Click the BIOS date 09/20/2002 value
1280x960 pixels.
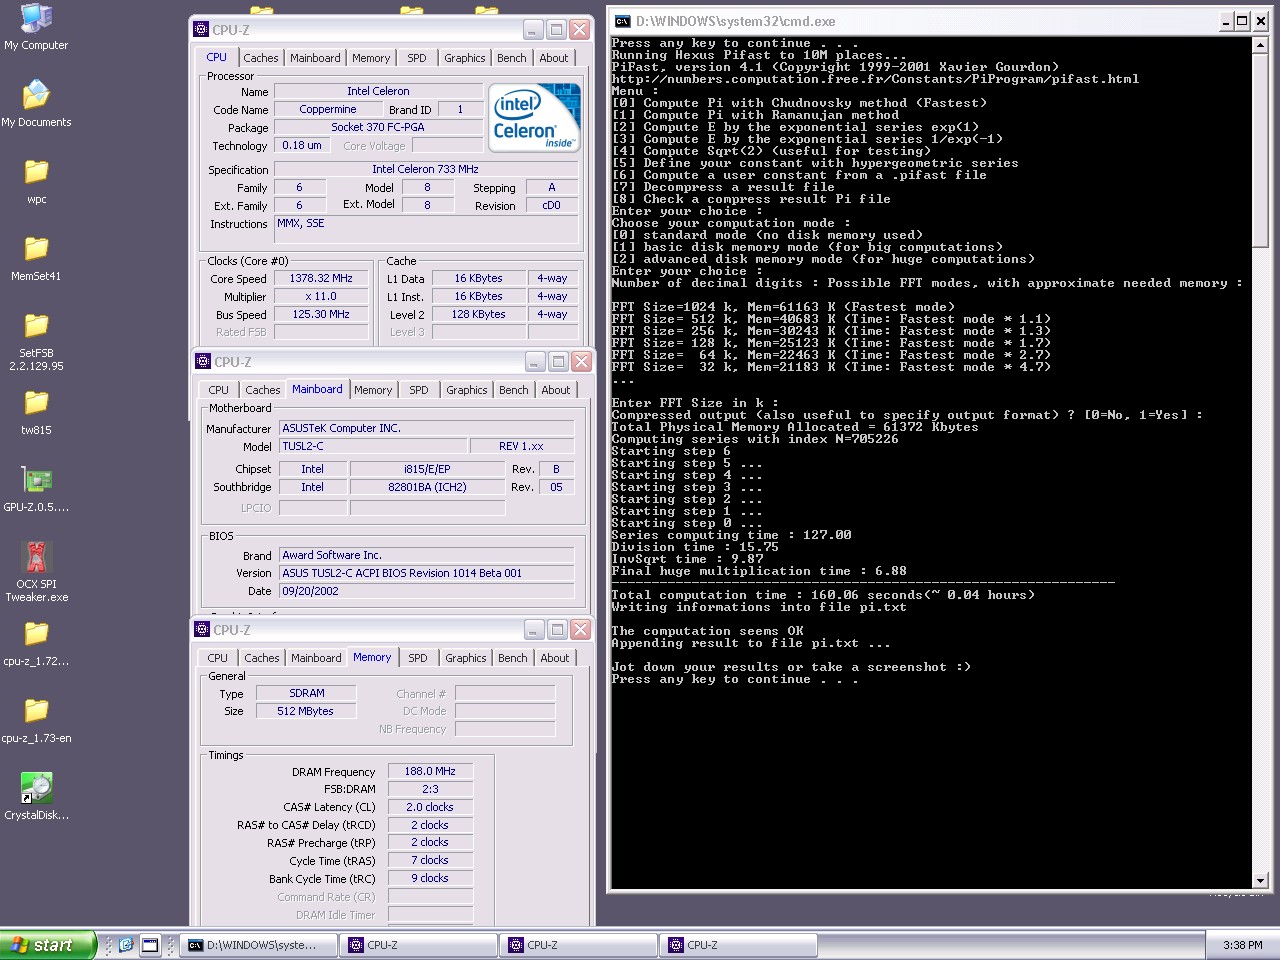427,591
